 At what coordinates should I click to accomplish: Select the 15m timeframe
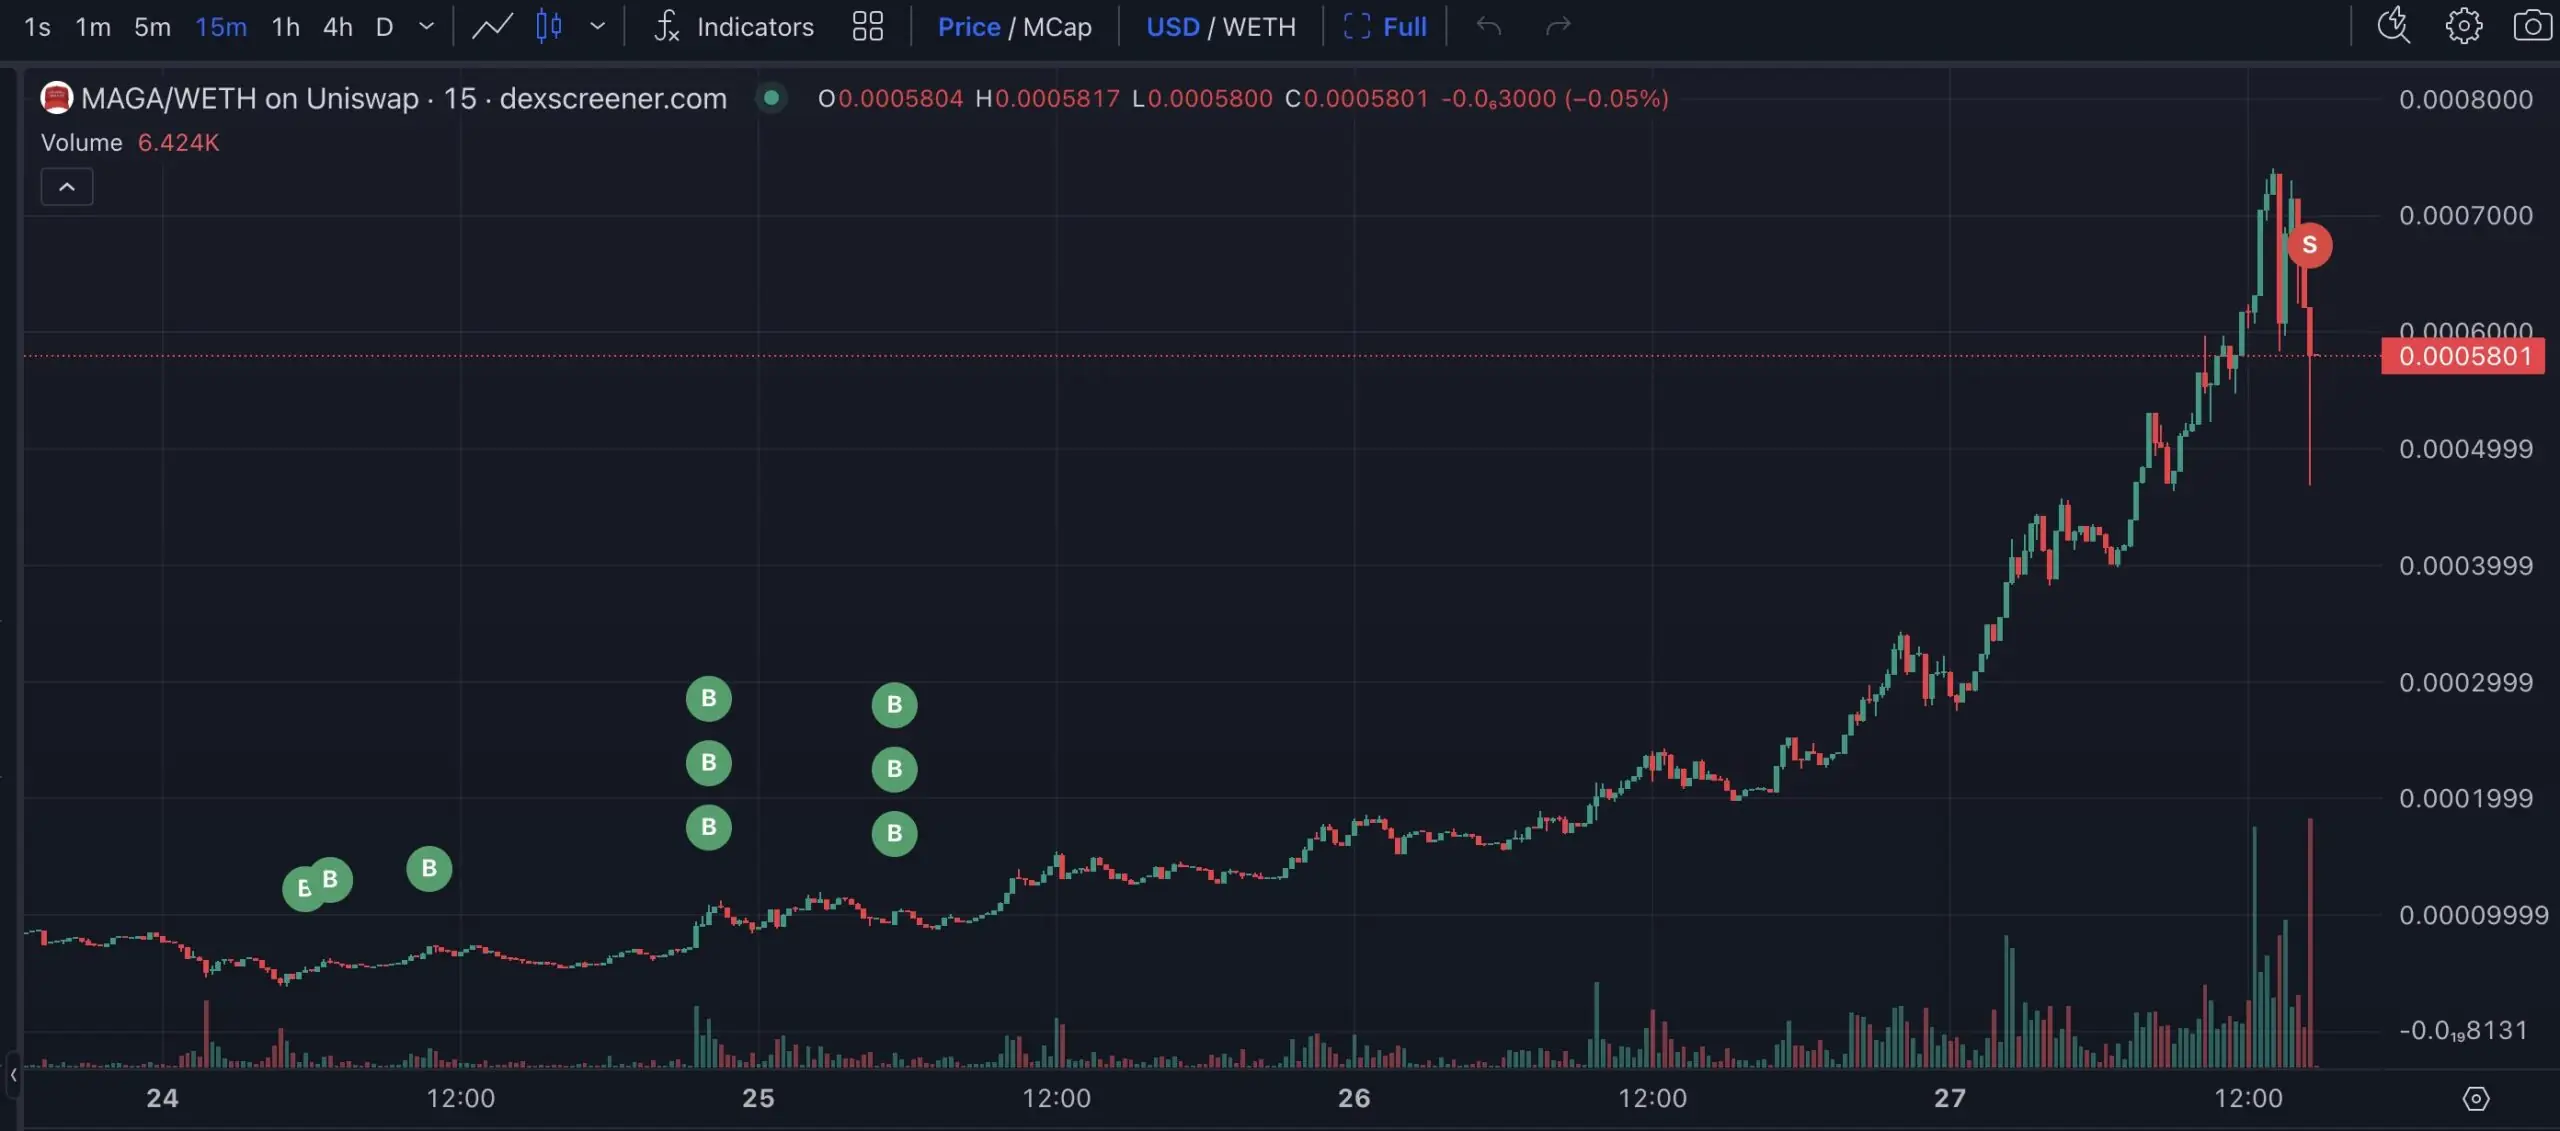tap(221, 27)
